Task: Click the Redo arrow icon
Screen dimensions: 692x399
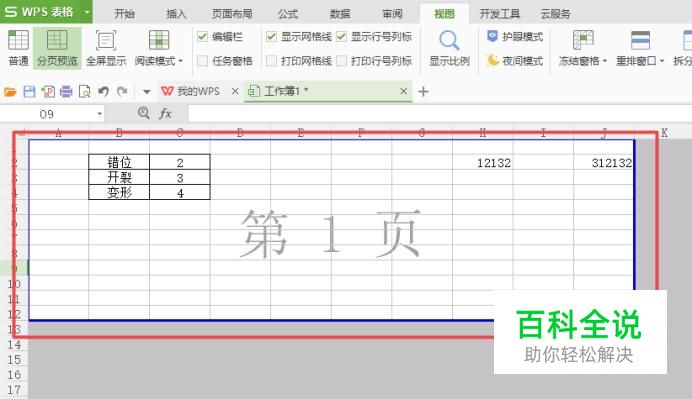Action: (x=122, y=91)
